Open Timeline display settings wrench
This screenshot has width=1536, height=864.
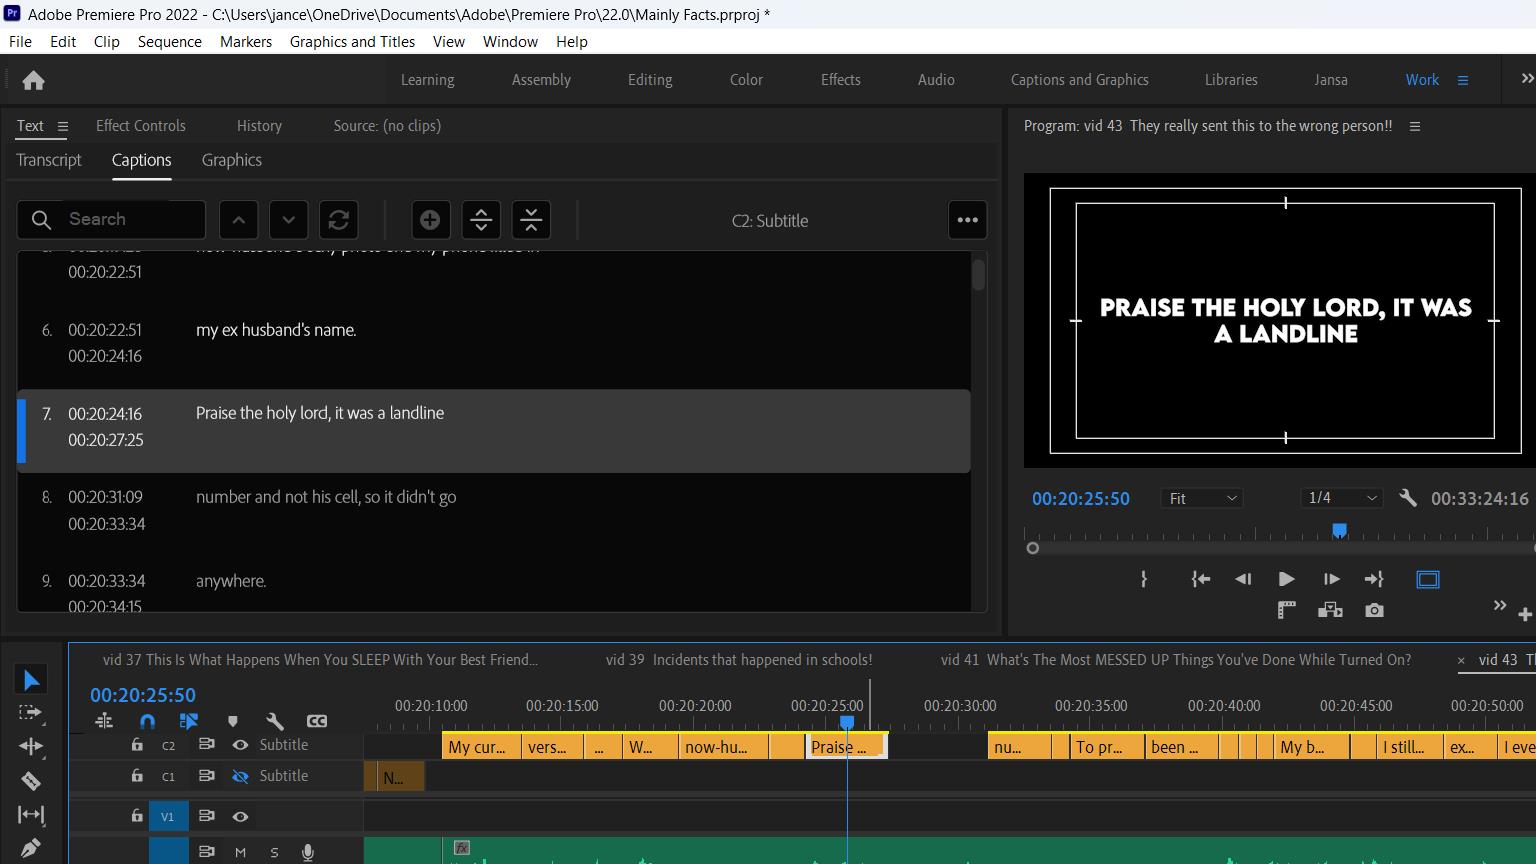(275, 721)
